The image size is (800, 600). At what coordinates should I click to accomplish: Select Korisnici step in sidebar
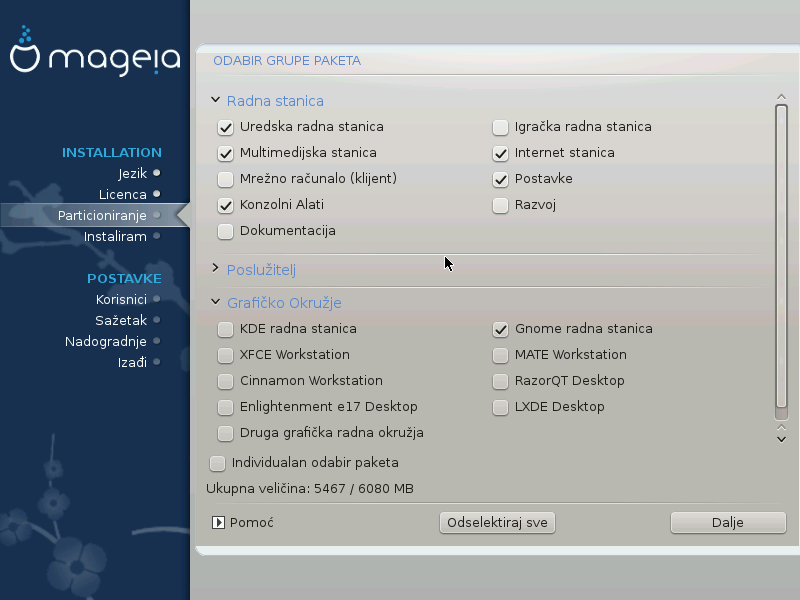(121, 299)
